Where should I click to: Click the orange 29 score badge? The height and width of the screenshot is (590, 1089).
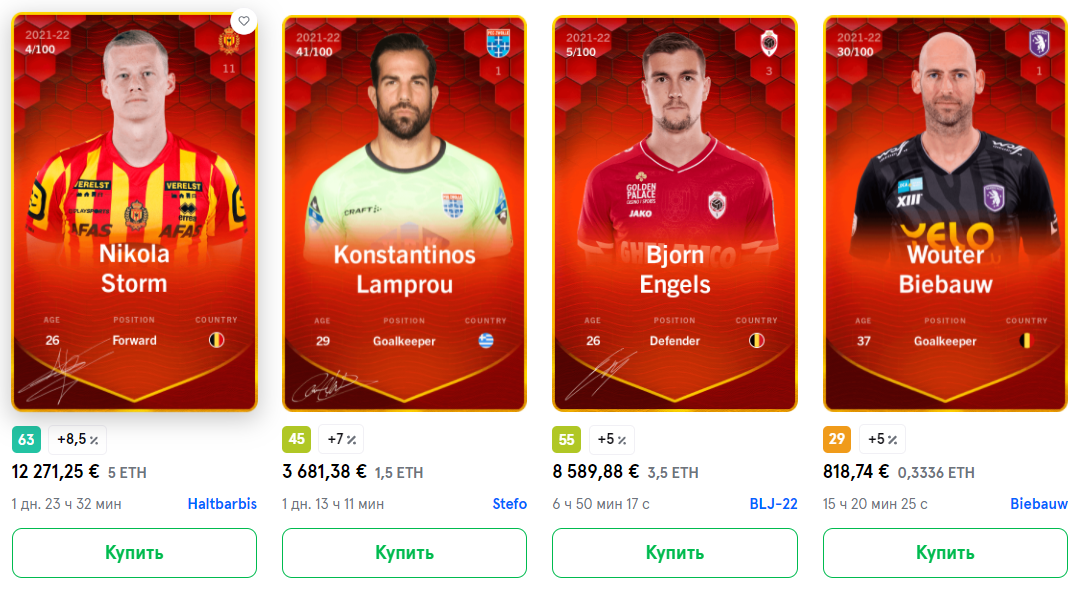[837, 439]
